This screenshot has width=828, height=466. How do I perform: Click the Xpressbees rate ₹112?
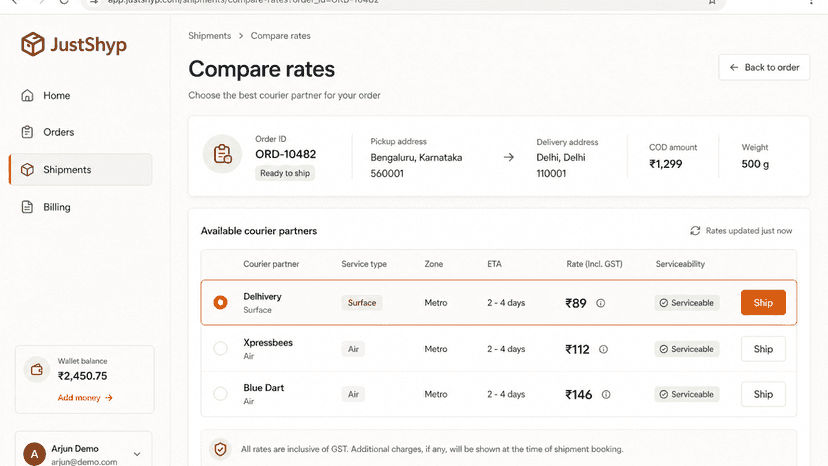[577, 349]
